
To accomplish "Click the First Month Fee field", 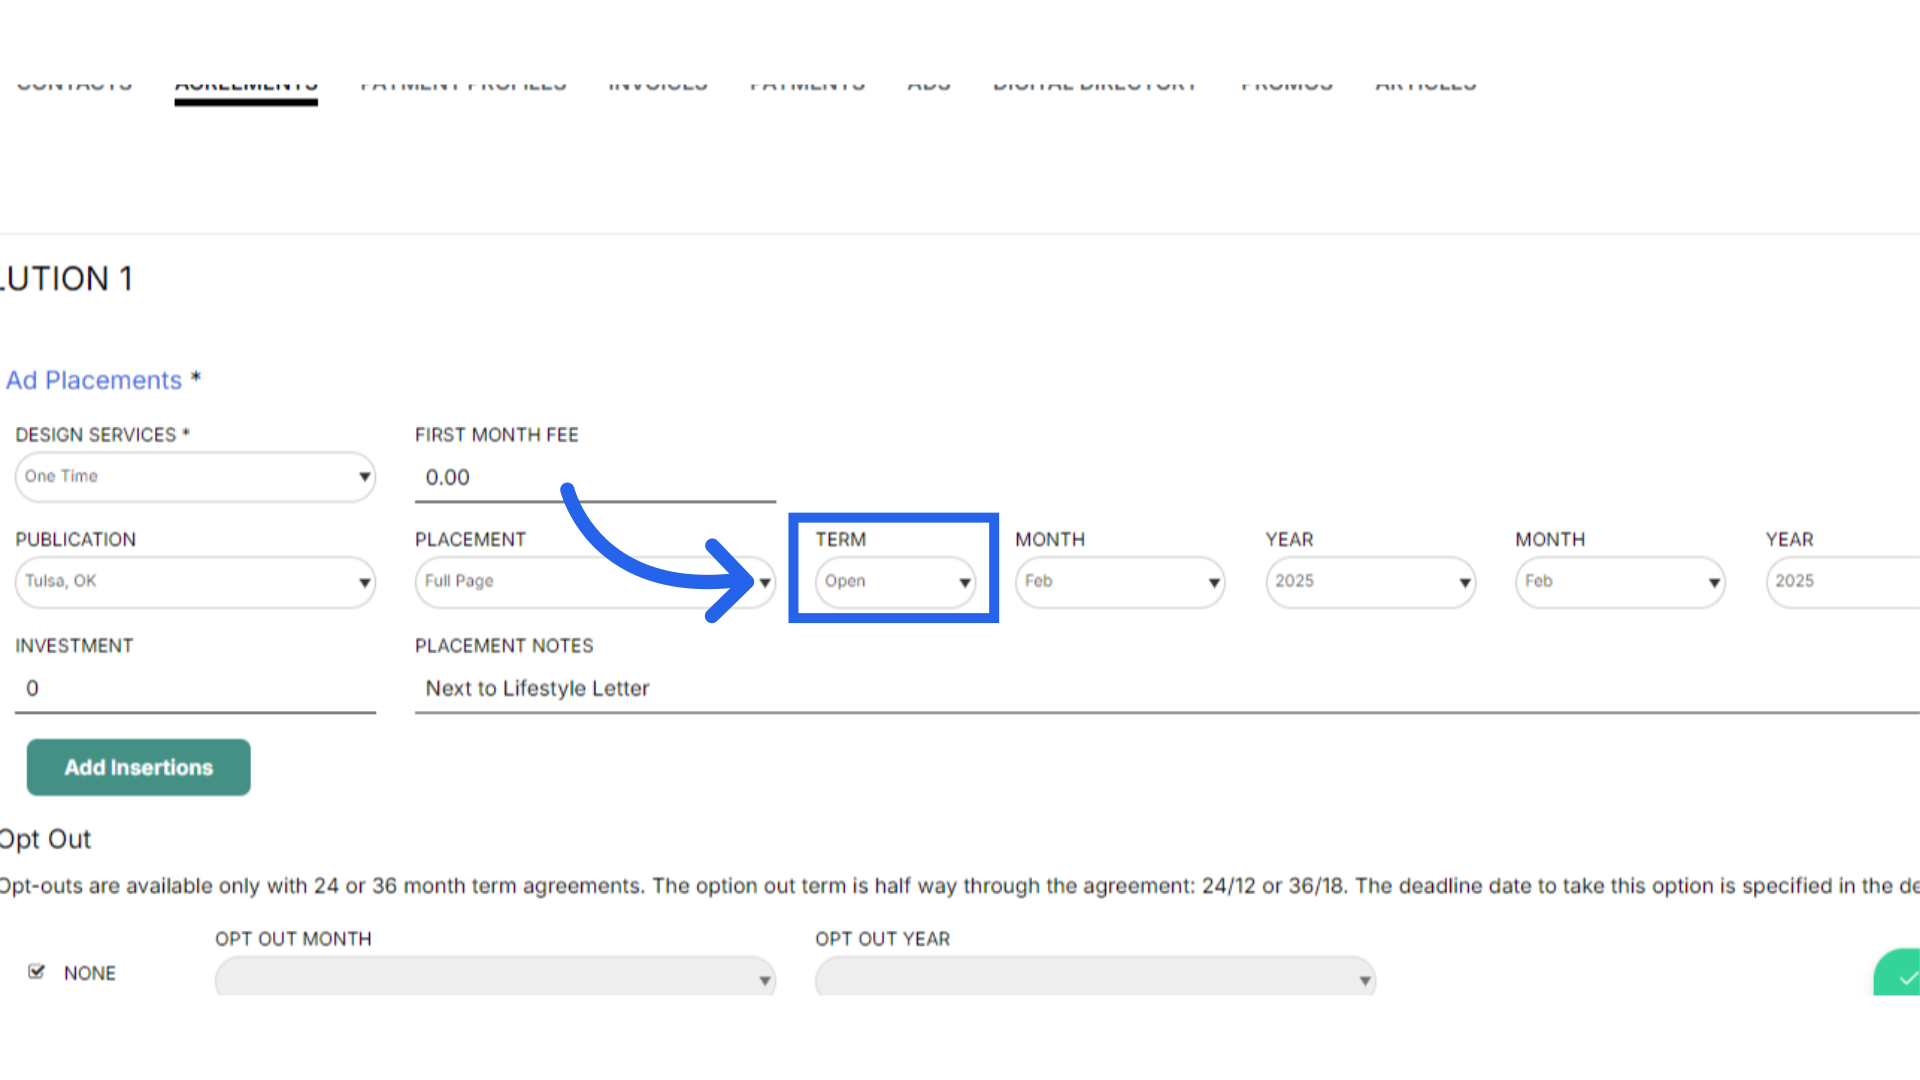I will point(595,478).
